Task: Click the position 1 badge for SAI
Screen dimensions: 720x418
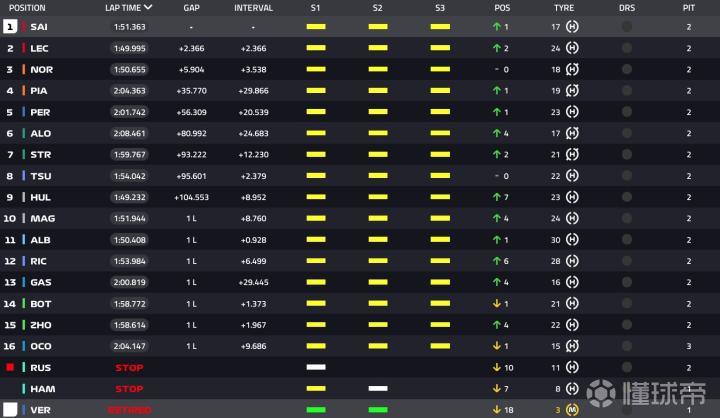Action: 11,27
